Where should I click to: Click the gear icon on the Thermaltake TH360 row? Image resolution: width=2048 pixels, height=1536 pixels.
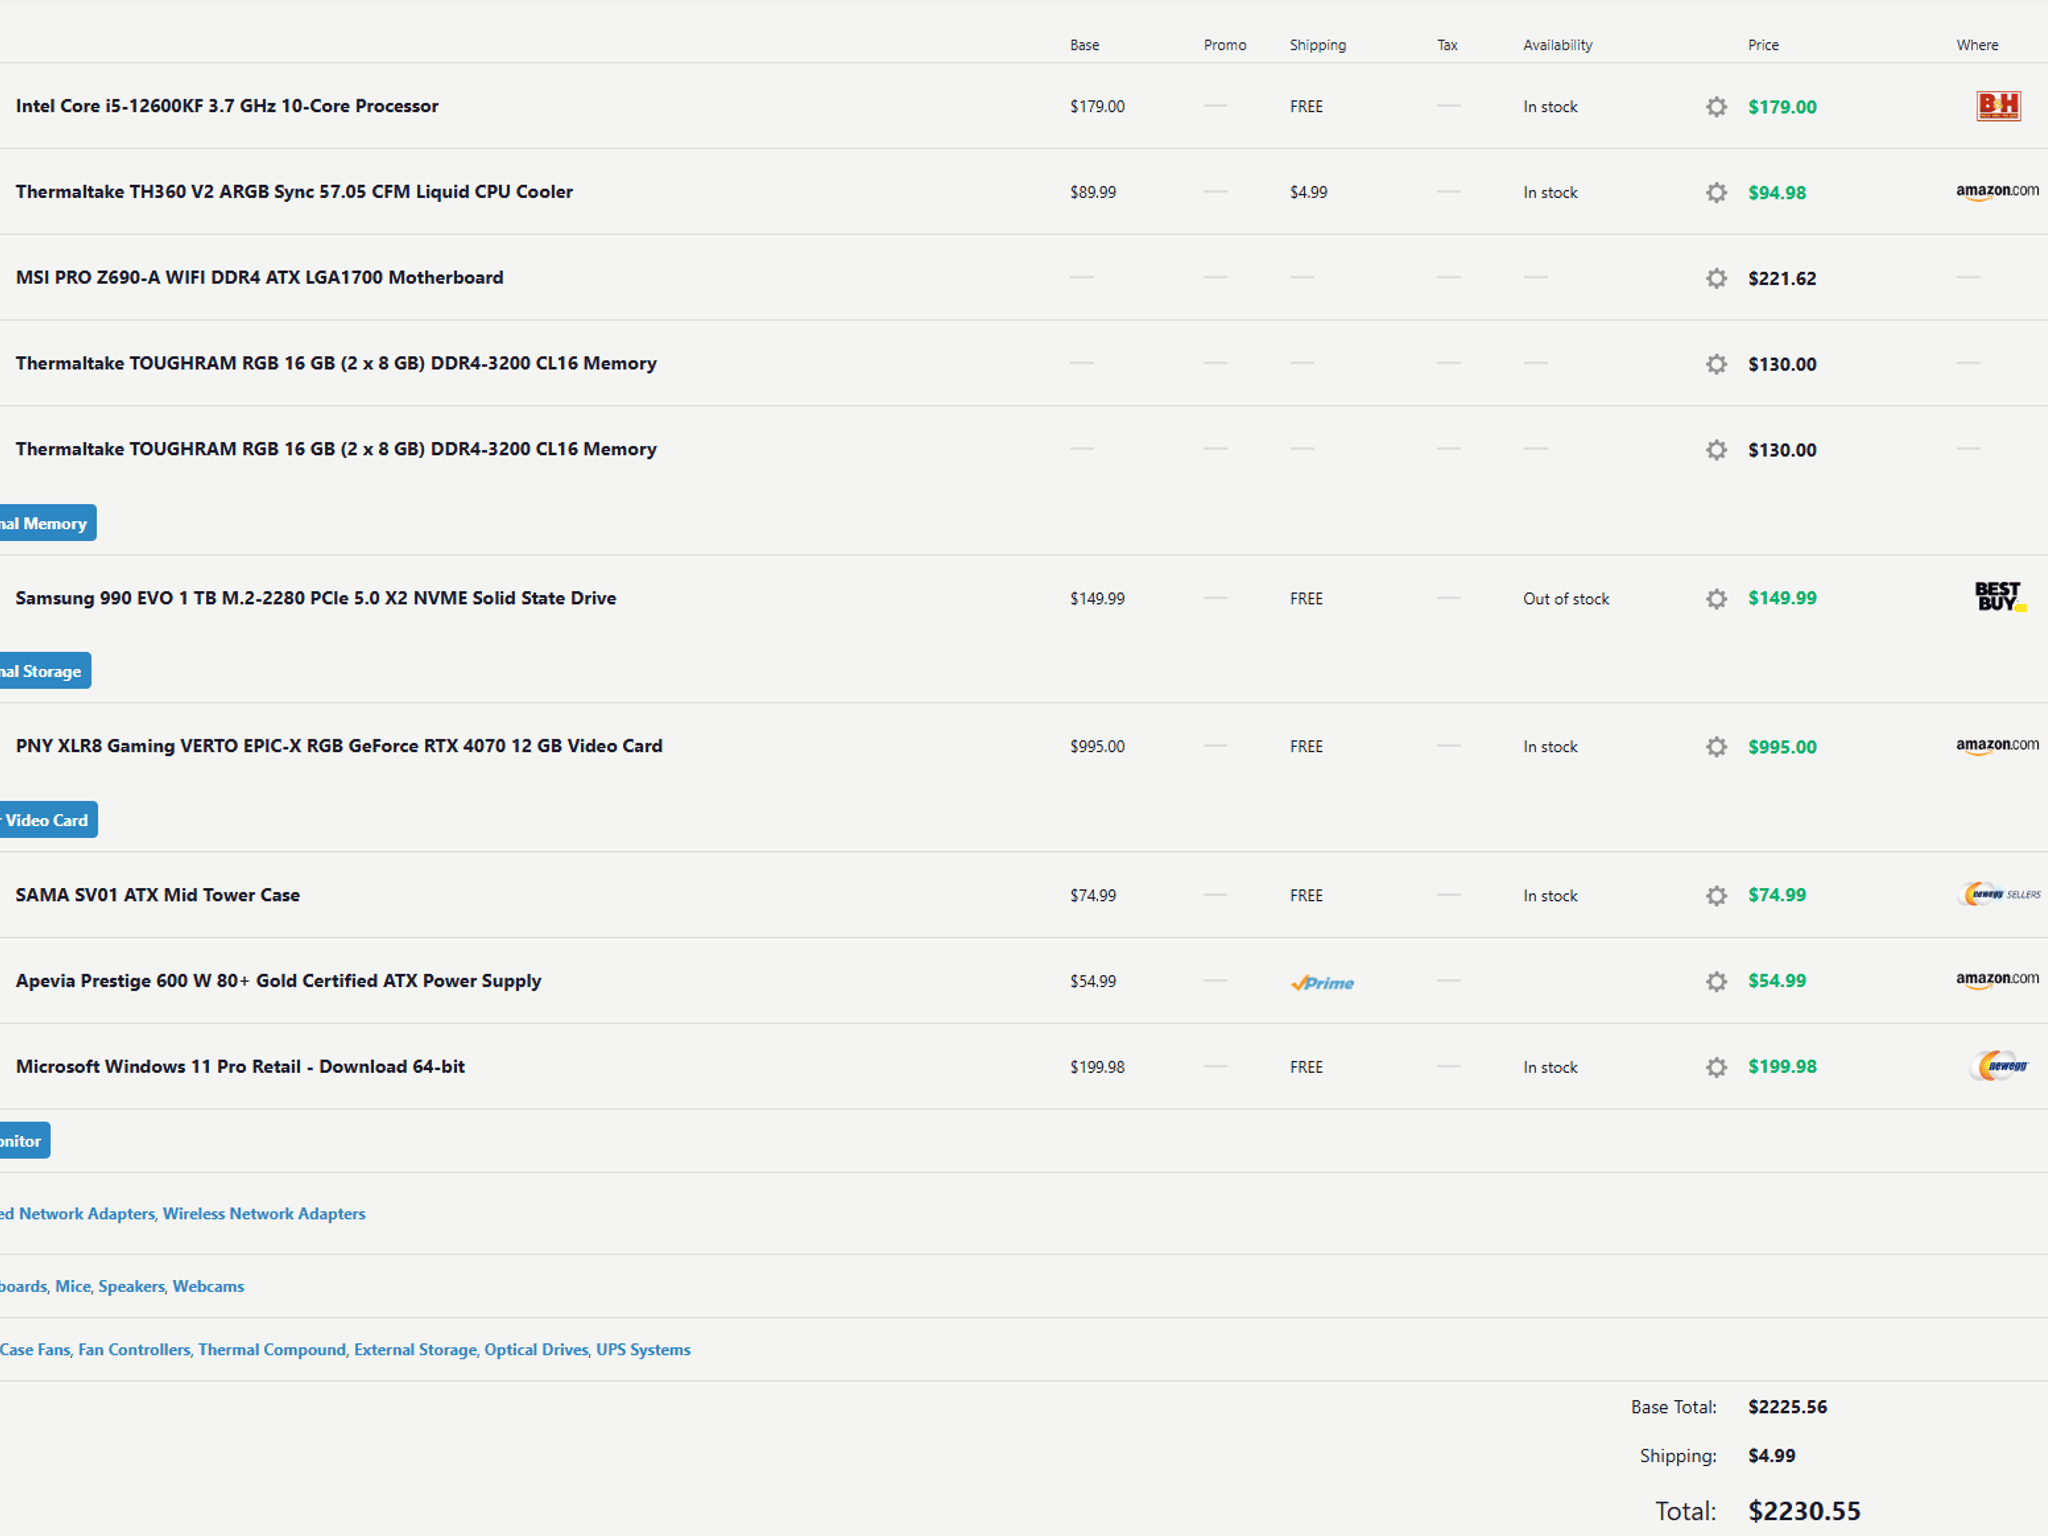click(x=1716, y=192)
